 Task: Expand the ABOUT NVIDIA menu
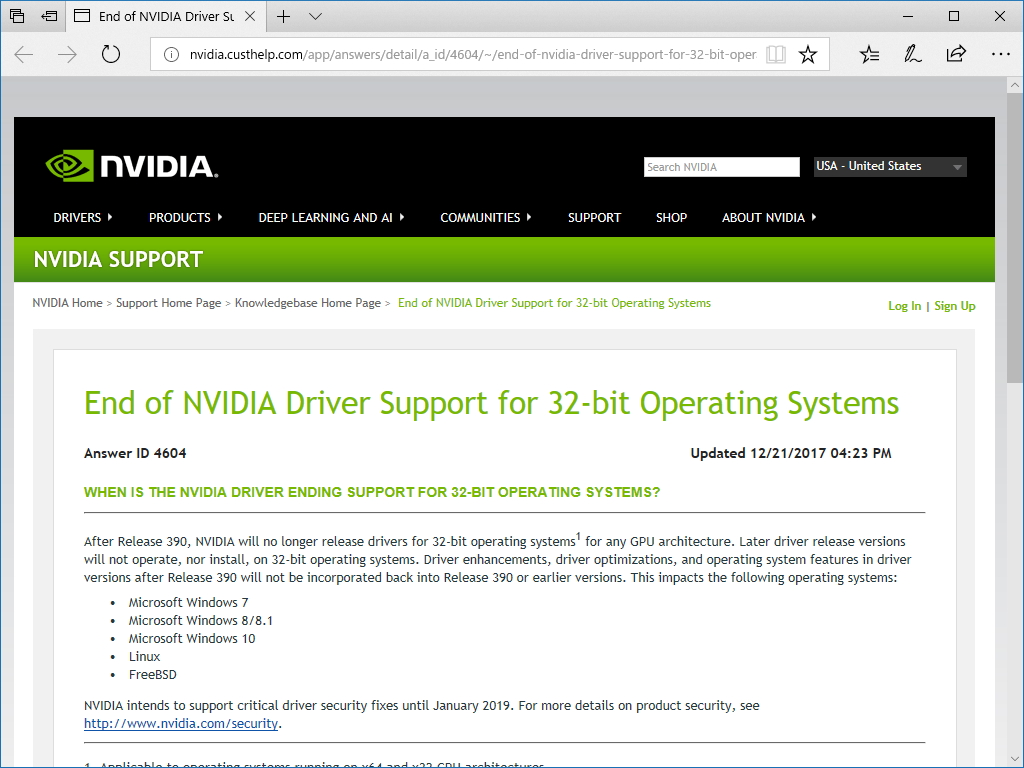(x=769, y=217)
